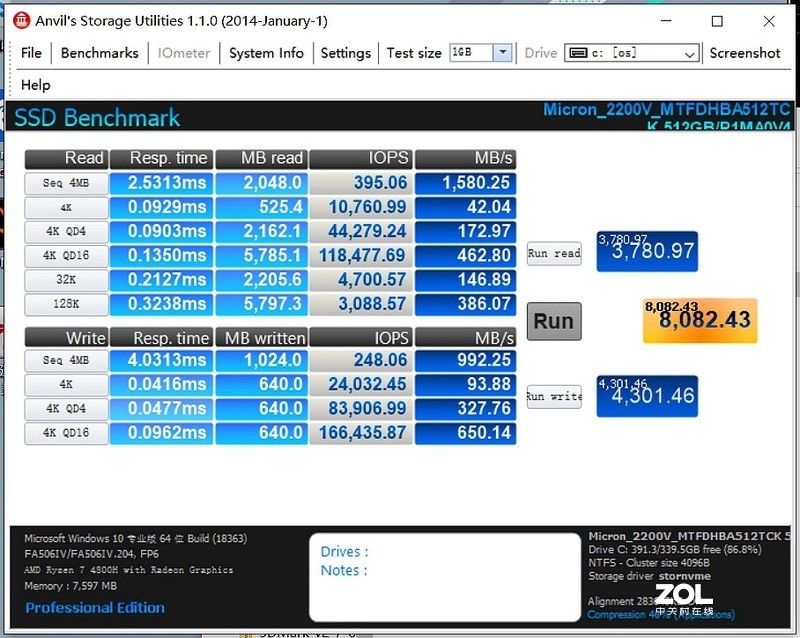This screenshot has height=638, width=800.
Task: Click the 4K write test button
Action: [x=66, y=384]
